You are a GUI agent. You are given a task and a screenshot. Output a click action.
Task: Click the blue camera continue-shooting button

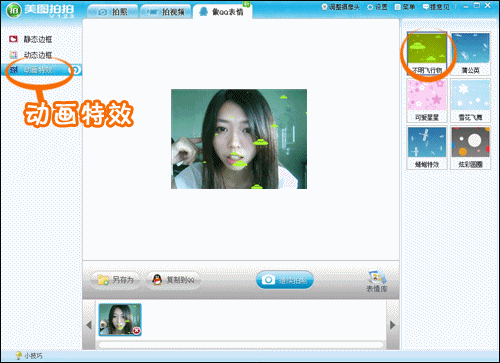point(285,280)
